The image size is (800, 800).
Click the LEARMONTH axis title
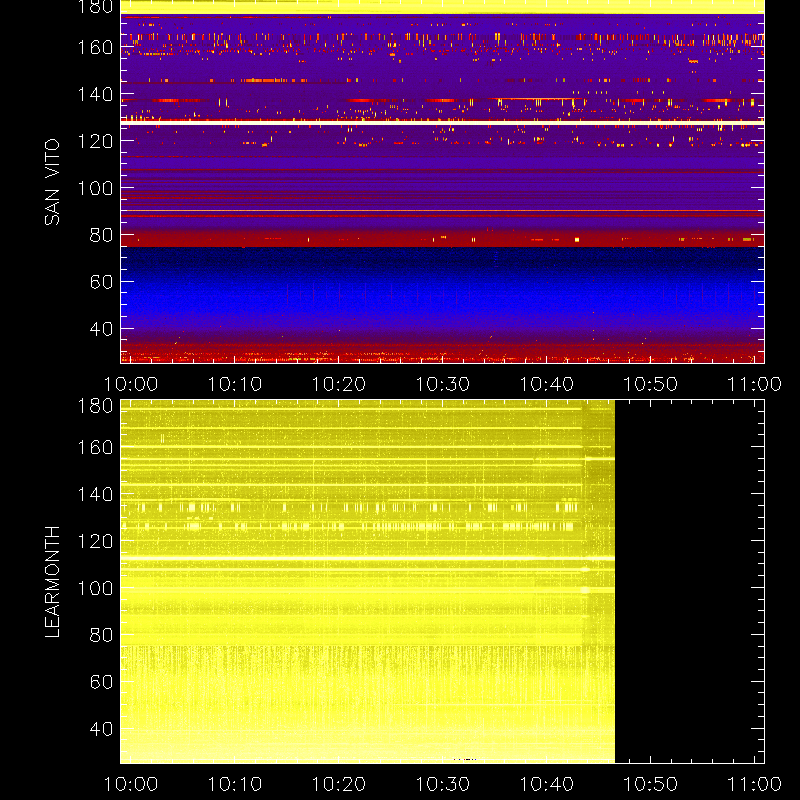point(52,582)
